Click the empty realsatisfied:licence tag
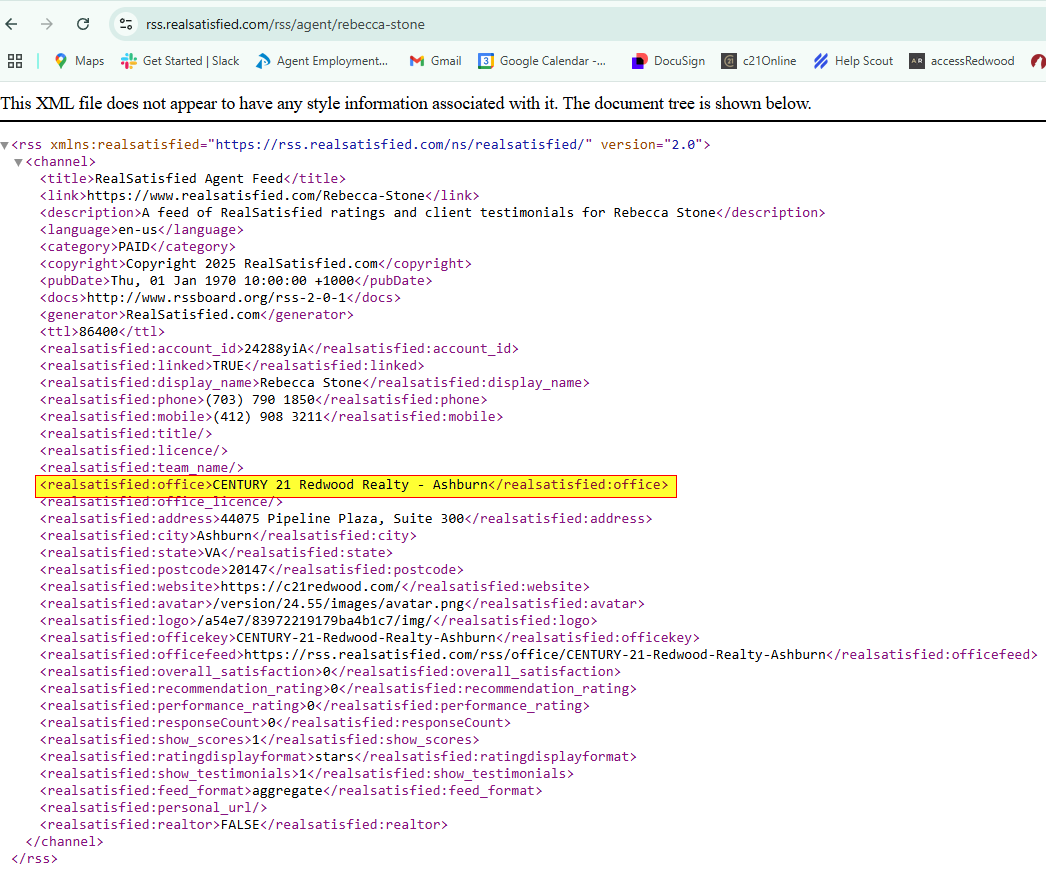The height and width of the screenshot is (871, 1046). click(133, 451)
